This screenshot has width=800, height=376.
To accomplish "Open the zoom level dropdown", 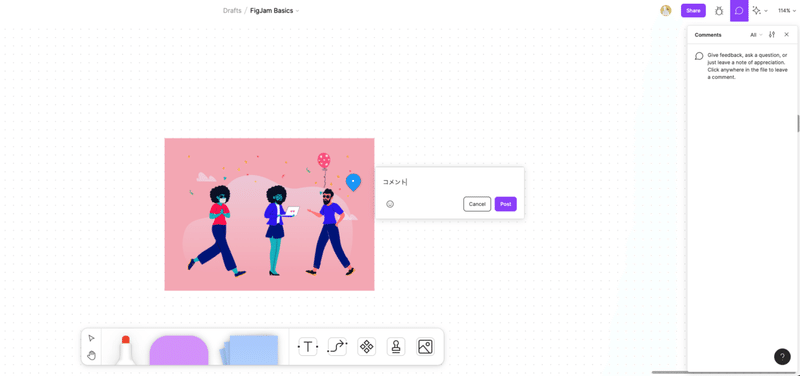I will (x=787, y=10).
